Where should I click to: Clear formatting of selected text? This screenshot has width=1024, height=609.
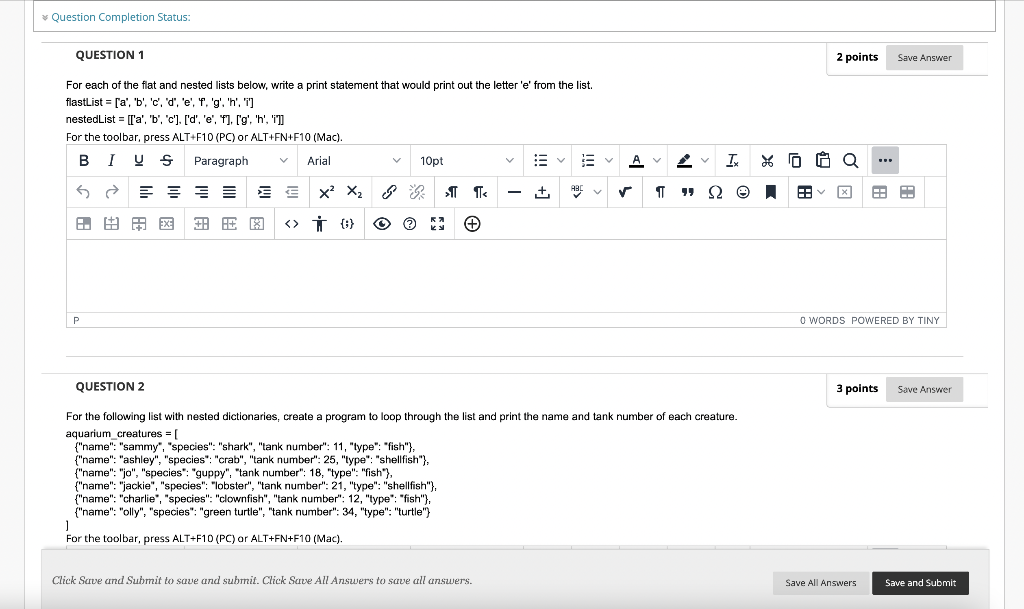click(733, 161)
